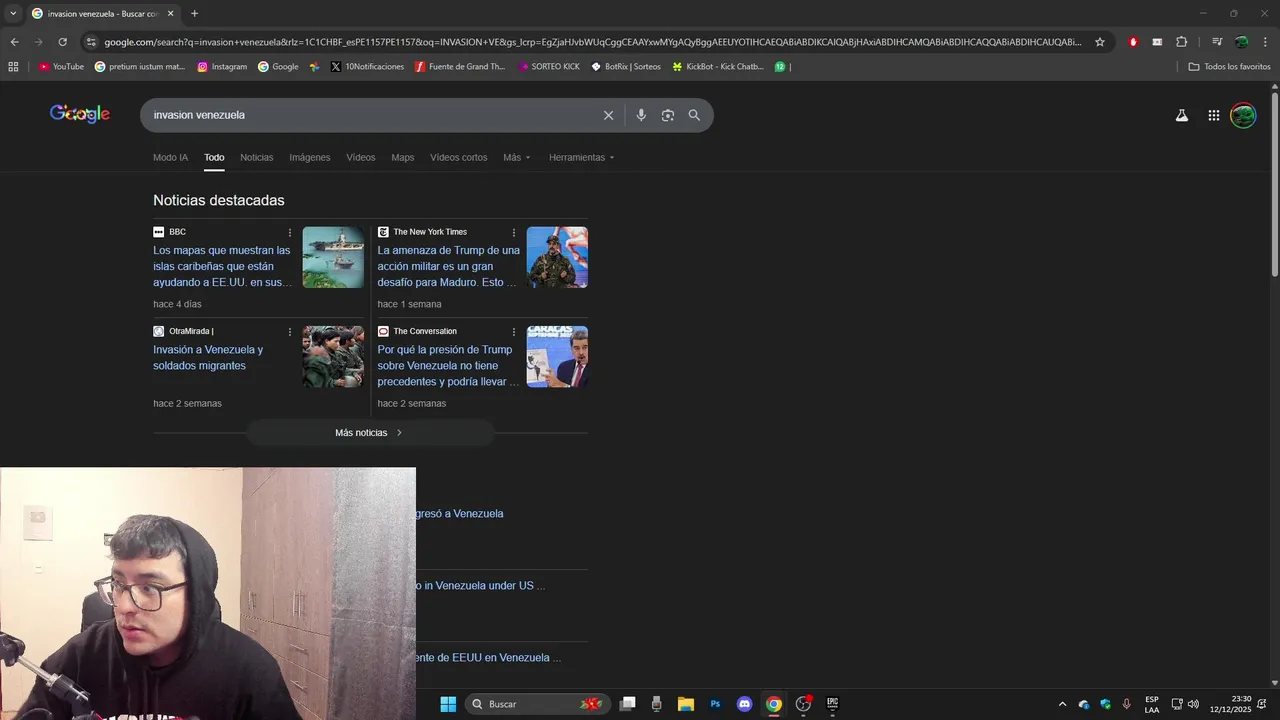Screen dimensions: 1280x720
Task: Click the BBC article ship thumbnail
Action: [333, 257]
